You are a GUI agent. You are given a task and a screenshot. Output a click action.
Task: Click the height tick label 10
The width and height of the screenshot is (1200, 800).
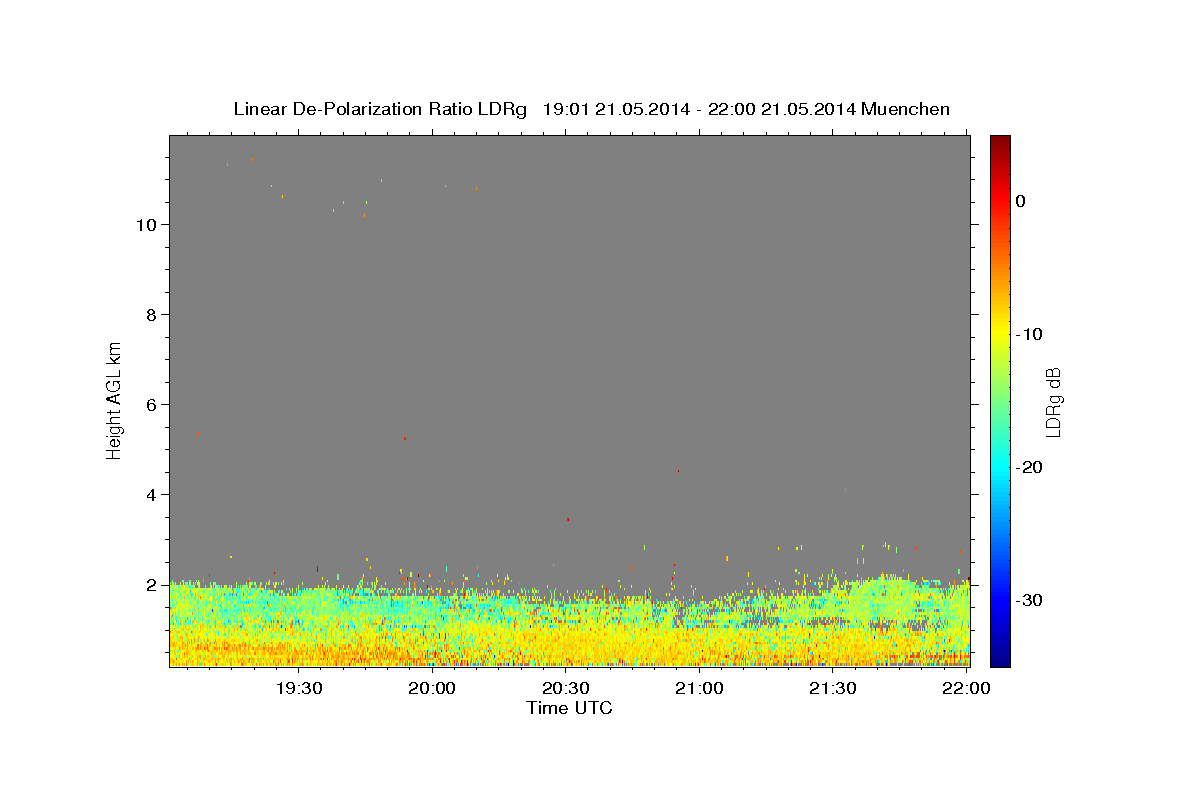pyautogui.click(x=145, y=225)
